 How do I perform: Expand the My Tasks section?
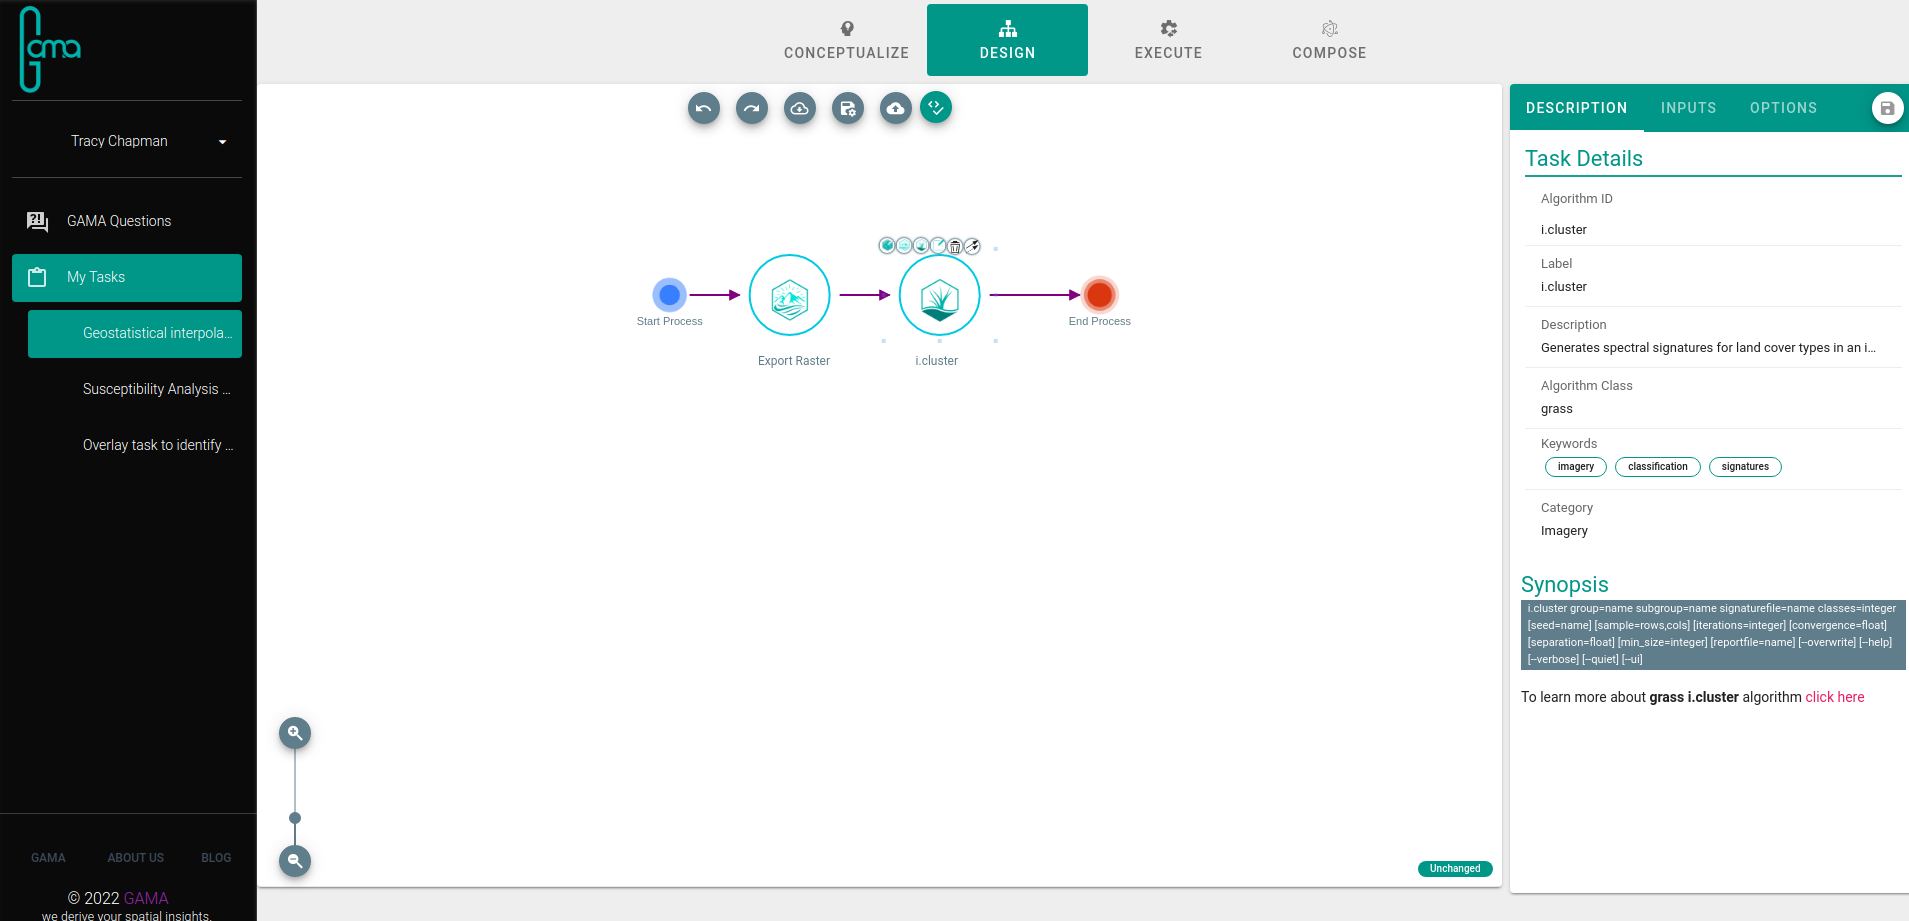pos(127,277)
